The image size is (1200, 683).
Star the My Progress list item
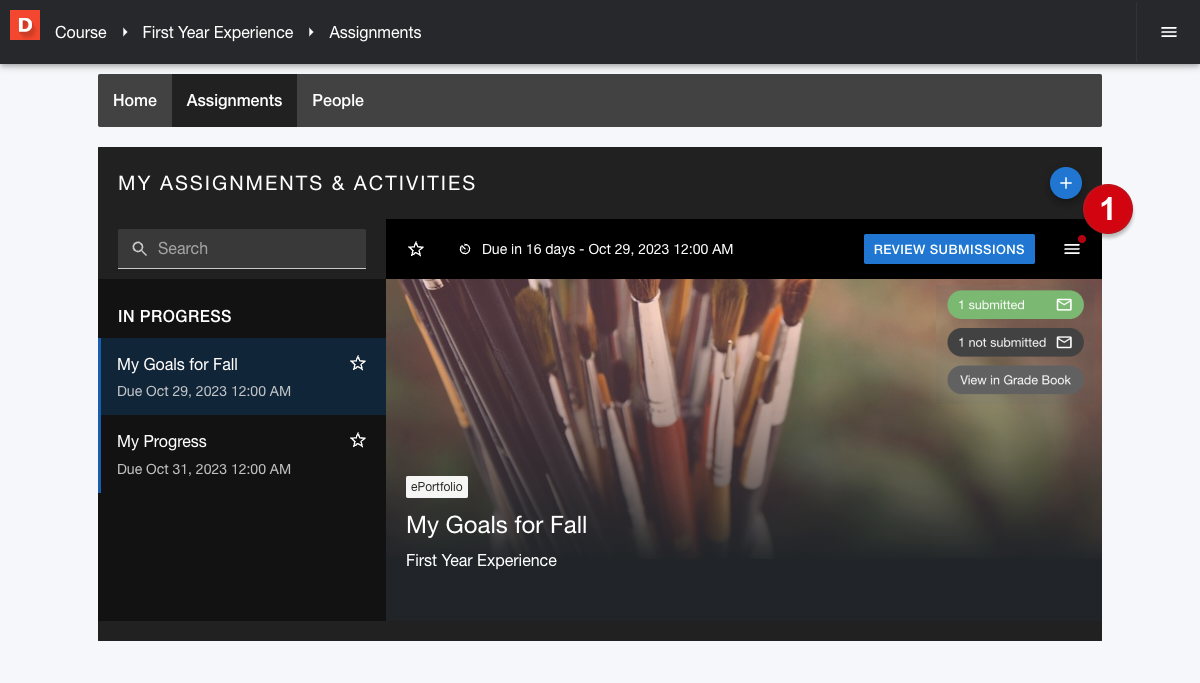[358, 440]
